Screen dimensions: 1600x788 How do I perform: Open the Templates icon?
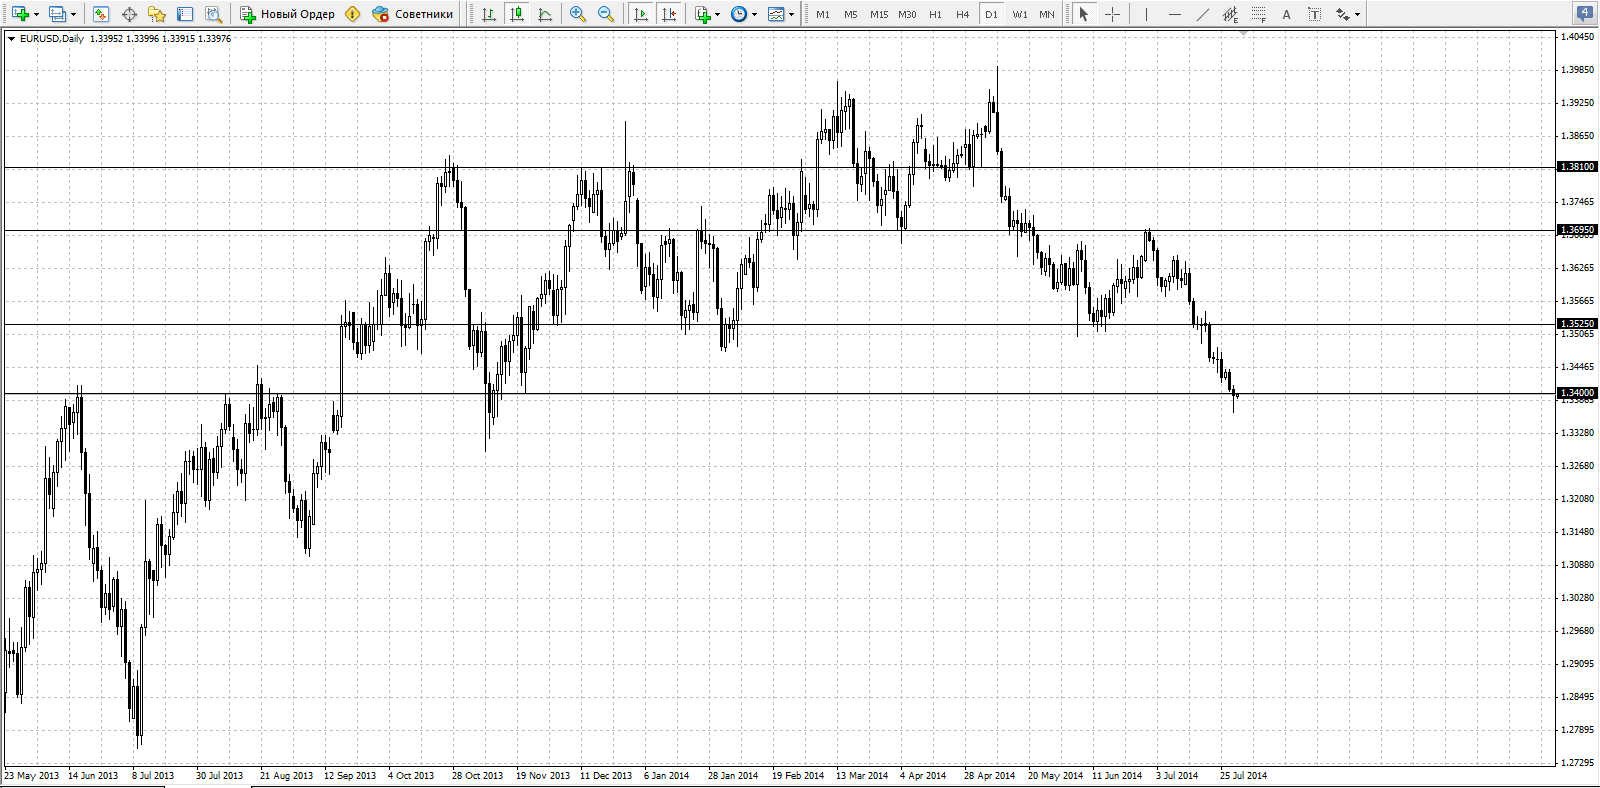coord(776,14)
